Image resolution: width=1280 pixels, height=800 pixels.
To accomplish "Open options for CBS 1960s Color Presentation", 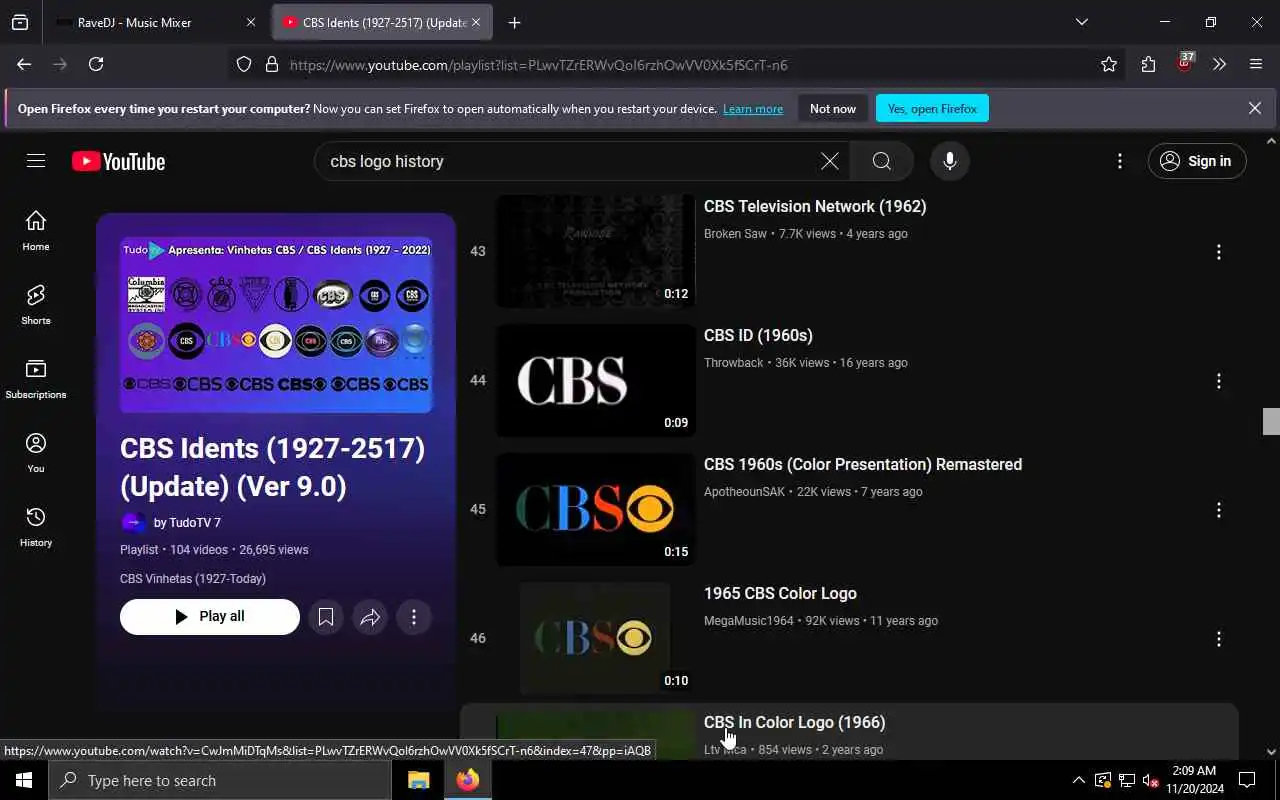I will [x=1218, y=510].
